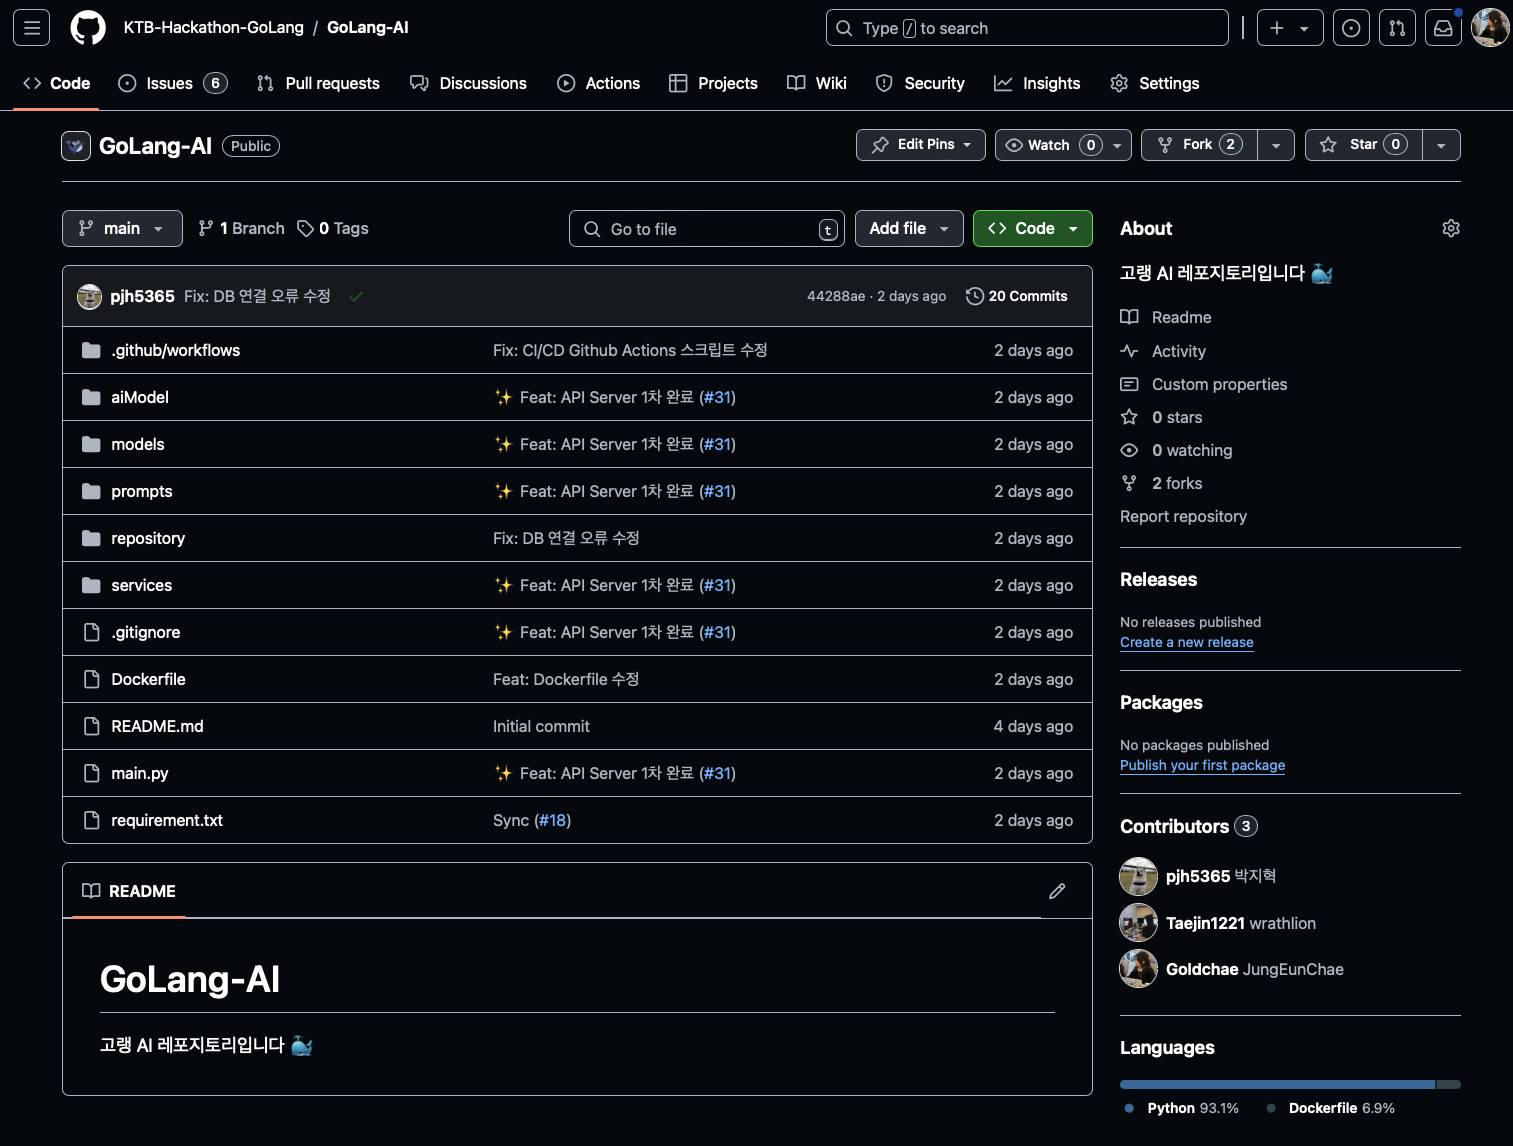
Task: Open the create new plus dropdown
Action: pyautogui.click(x=1290, y=28)
